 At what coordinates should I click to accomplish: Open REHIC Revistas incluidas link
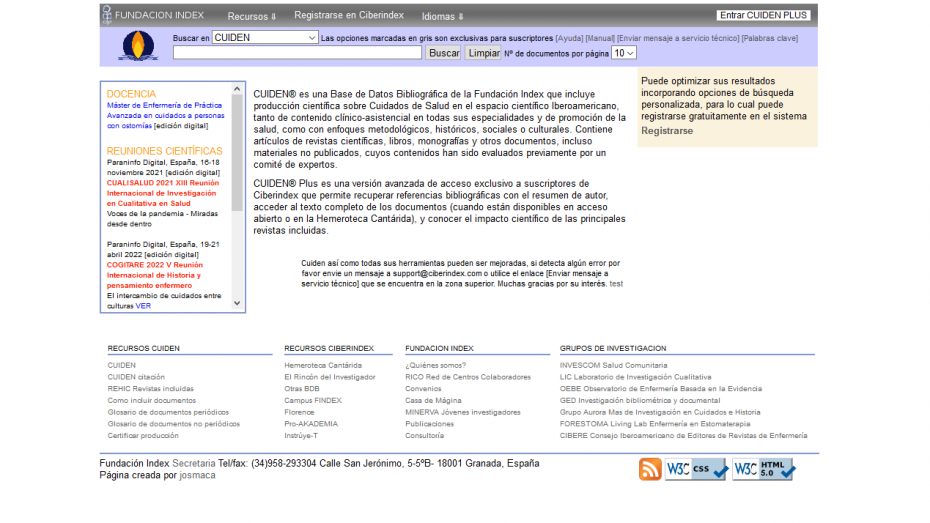click(x=151, y=389)
